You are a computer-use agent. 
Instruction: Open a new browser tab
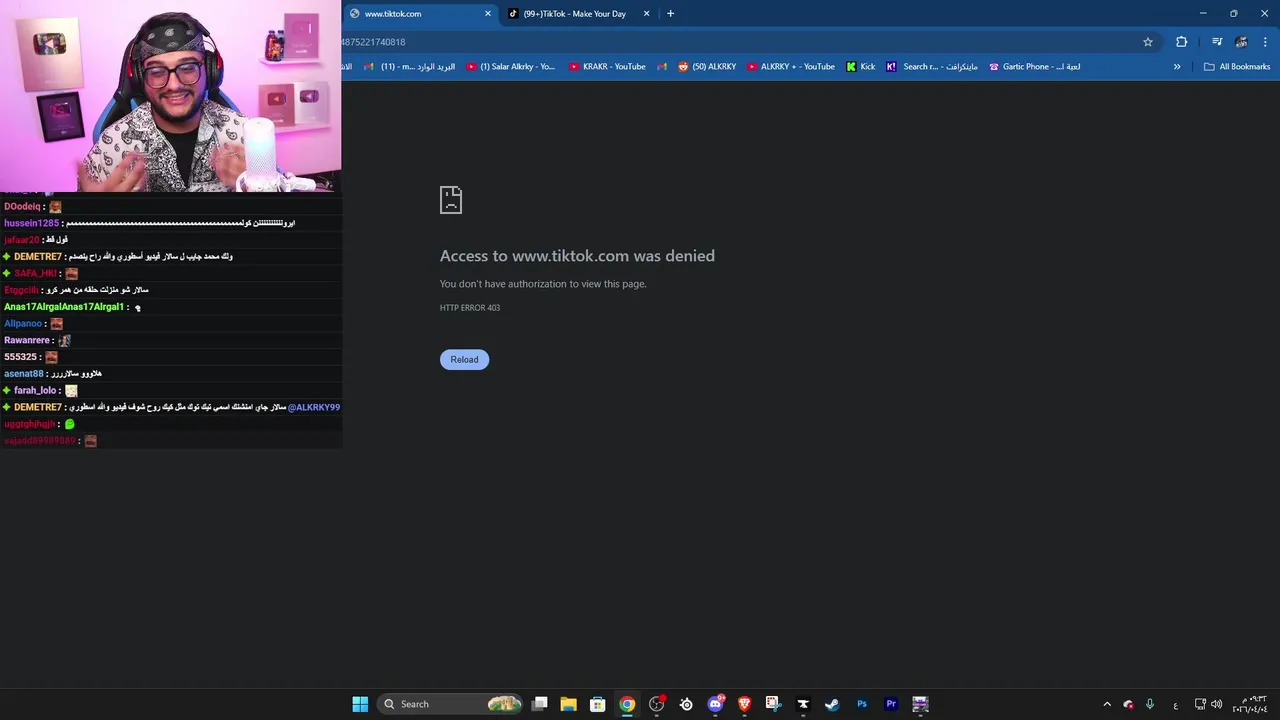670,14
